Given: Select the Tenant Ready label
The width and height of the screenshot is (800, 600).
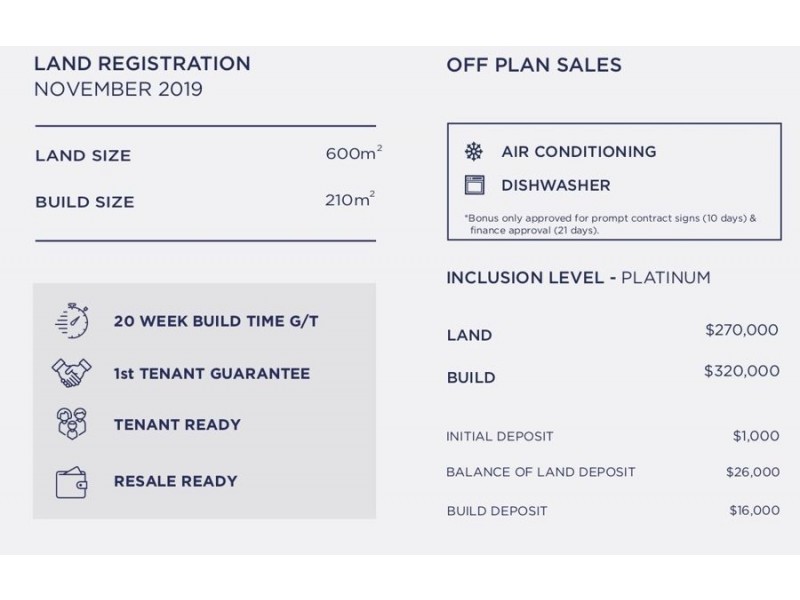Looking at the screenshot, I should [177, 425].
